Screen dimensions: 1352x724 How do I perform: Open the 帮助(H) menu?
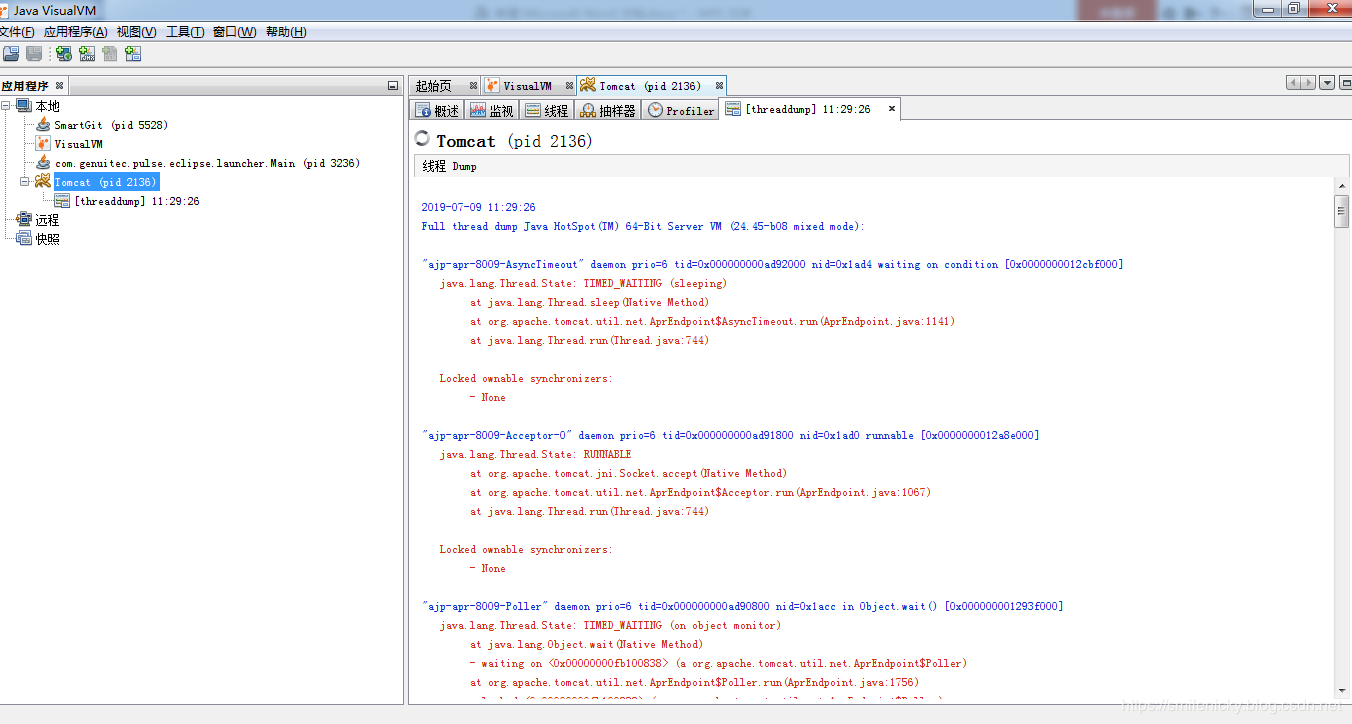tap(286, 32)
